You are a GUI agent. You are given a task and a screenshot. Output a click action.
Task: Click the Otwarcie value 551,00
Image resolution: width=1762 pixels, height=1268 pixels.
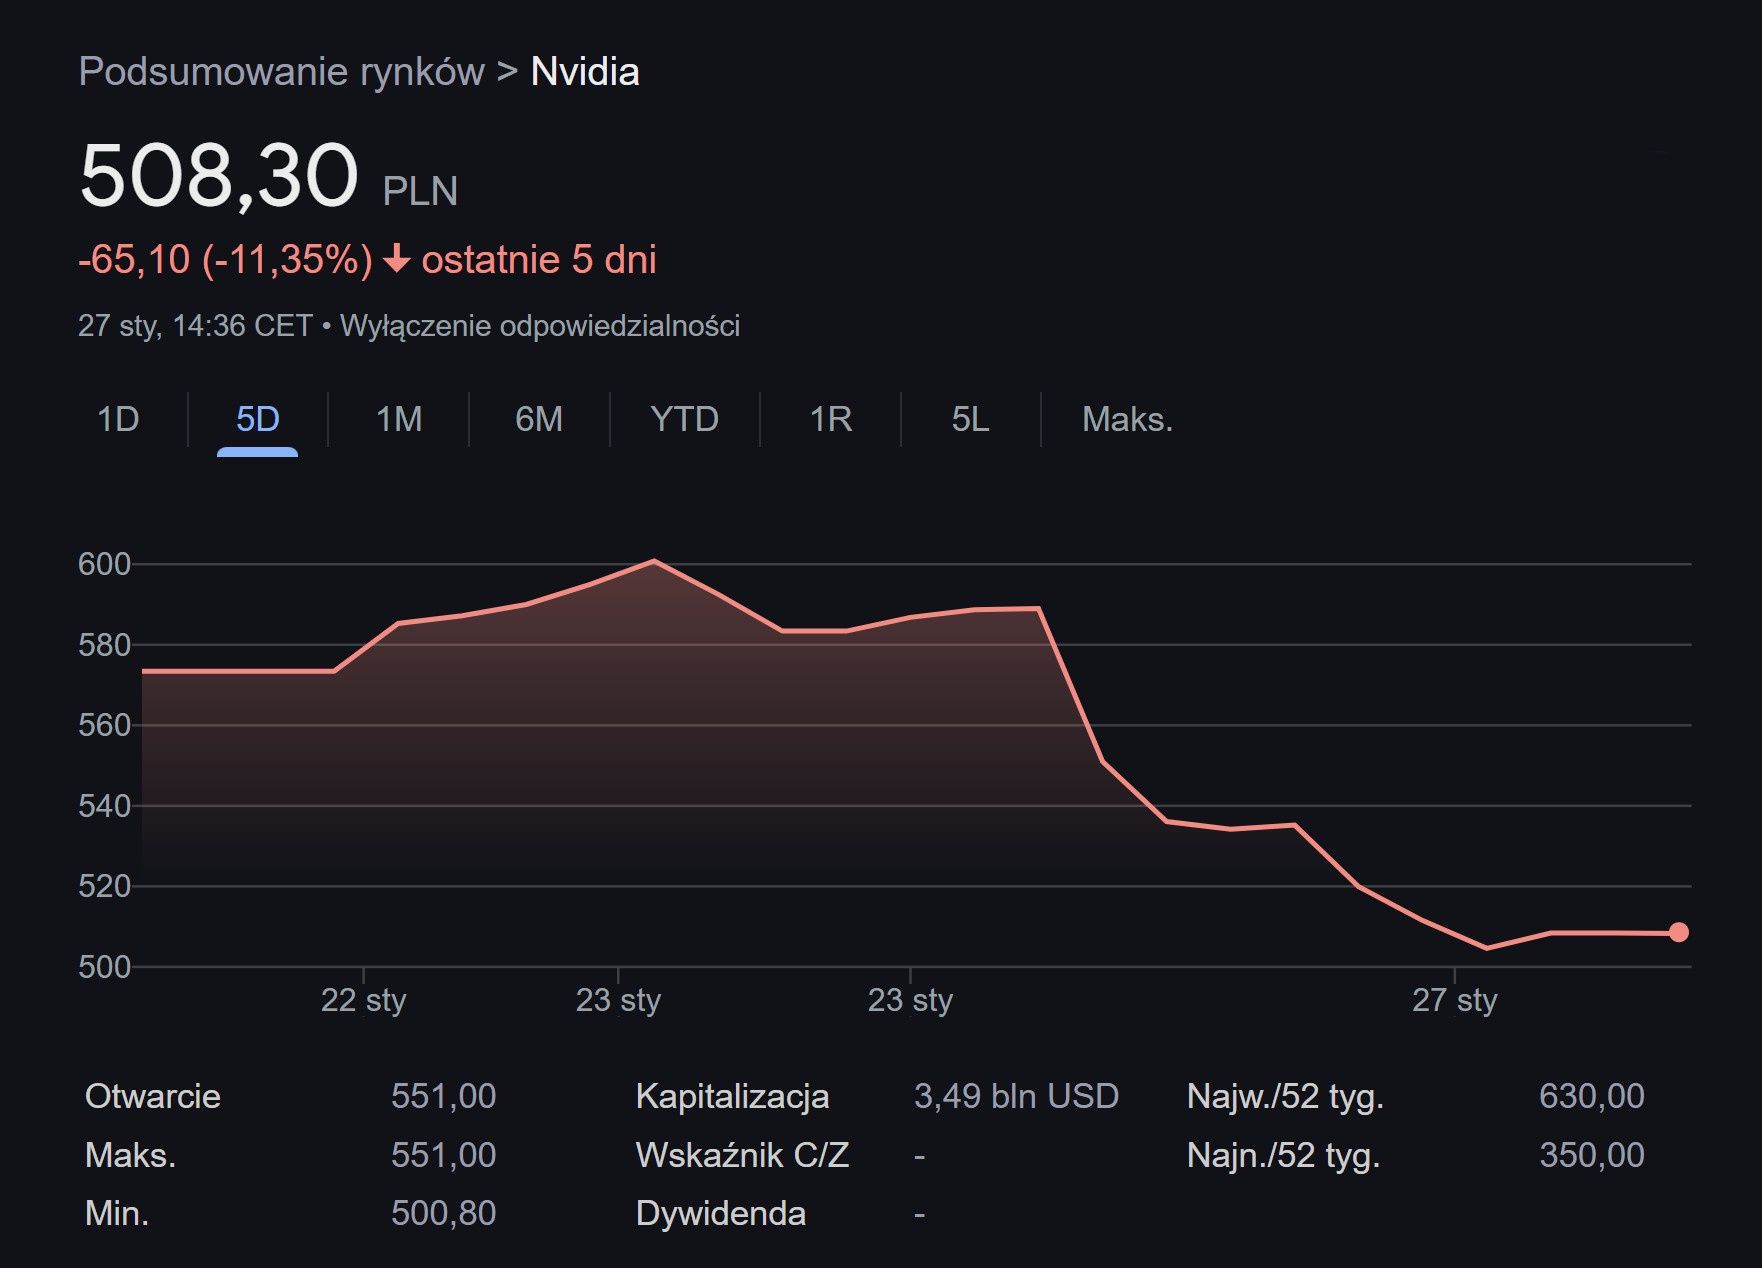coord(443,1096)
